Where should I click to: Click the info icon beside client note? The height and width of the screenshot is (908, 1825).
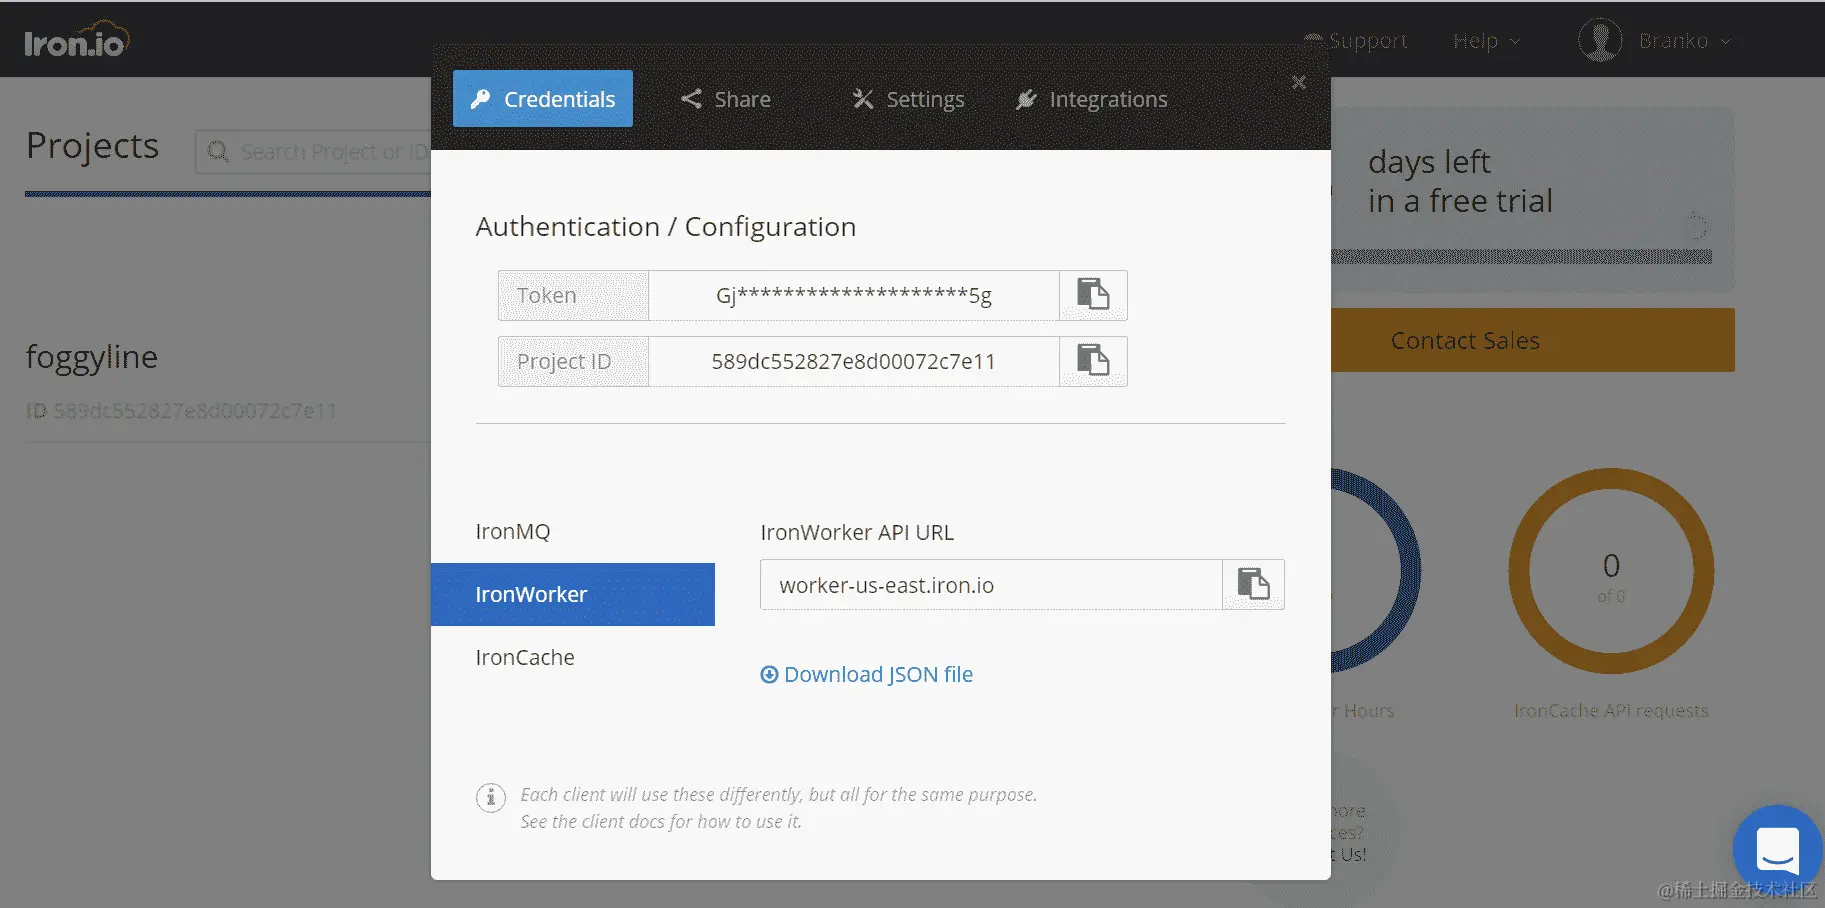point(490,797)
